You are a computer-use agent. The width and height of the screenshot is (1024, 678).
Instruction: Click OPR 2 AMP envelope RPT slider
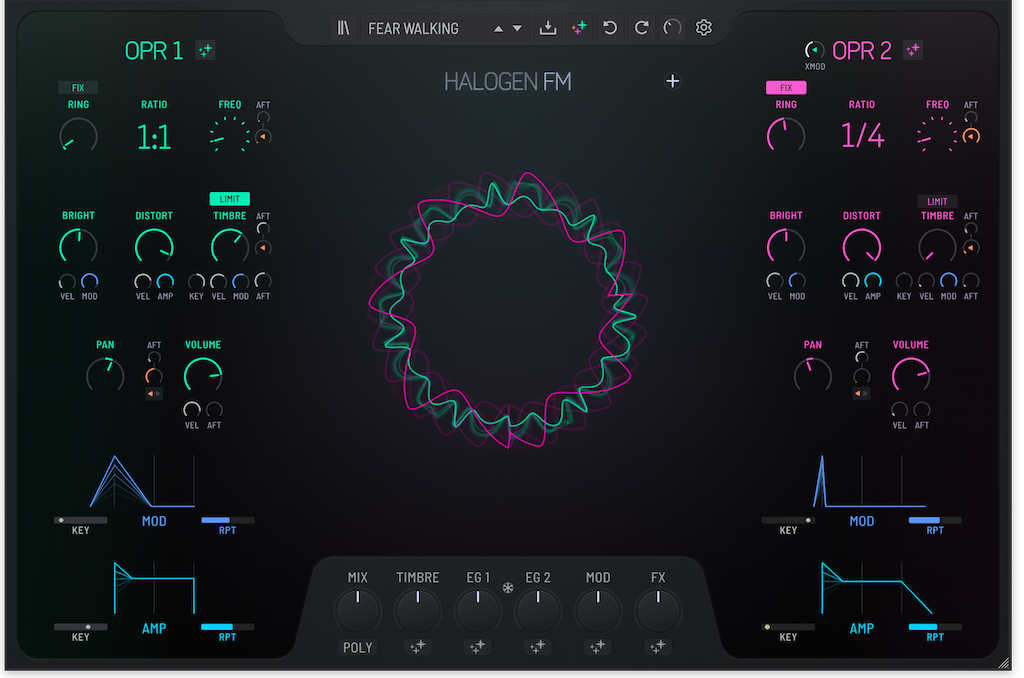click(935, 627)
